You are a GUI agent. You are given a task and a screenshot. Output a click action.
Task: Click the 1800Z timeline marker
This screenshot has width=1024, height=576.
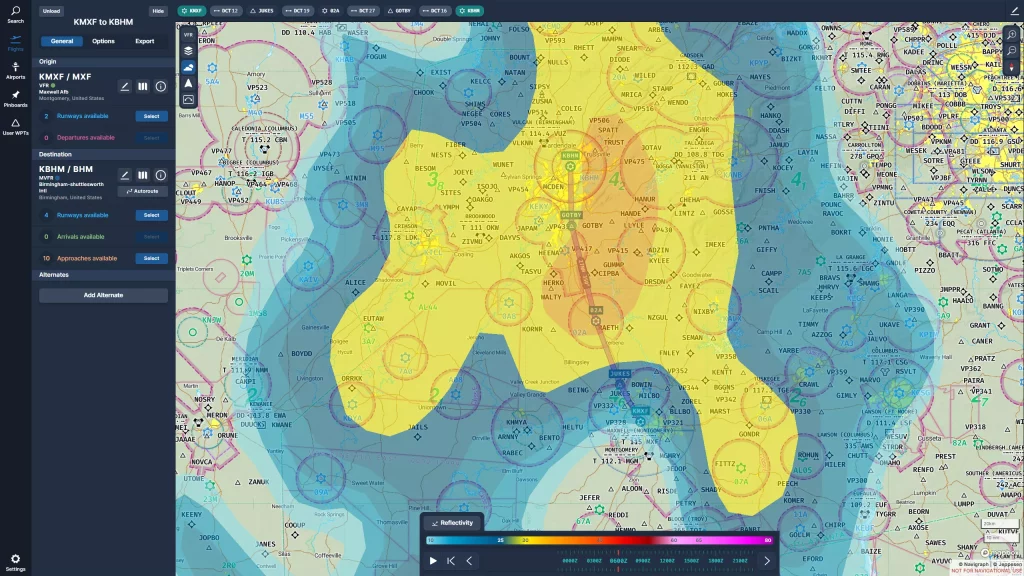pos(715,560)
